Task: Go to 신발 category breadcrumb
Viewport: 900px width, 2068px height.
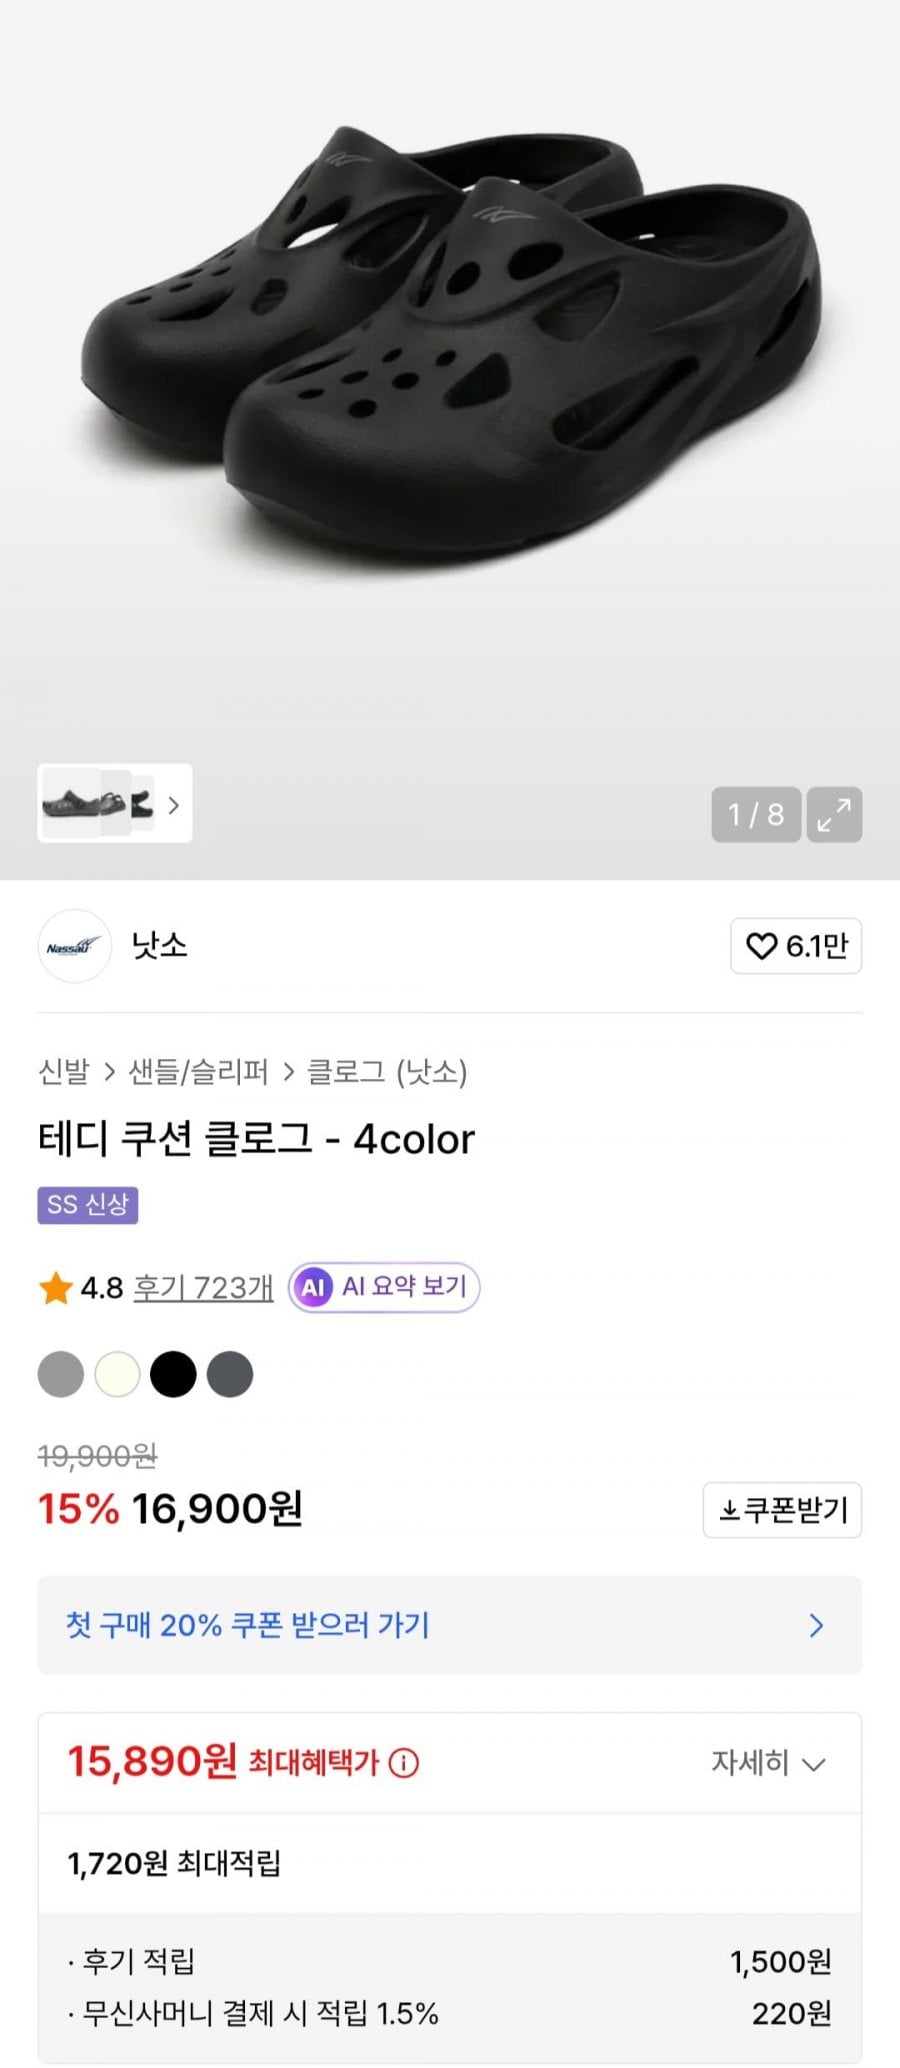Action: [x=64, y=1072]
